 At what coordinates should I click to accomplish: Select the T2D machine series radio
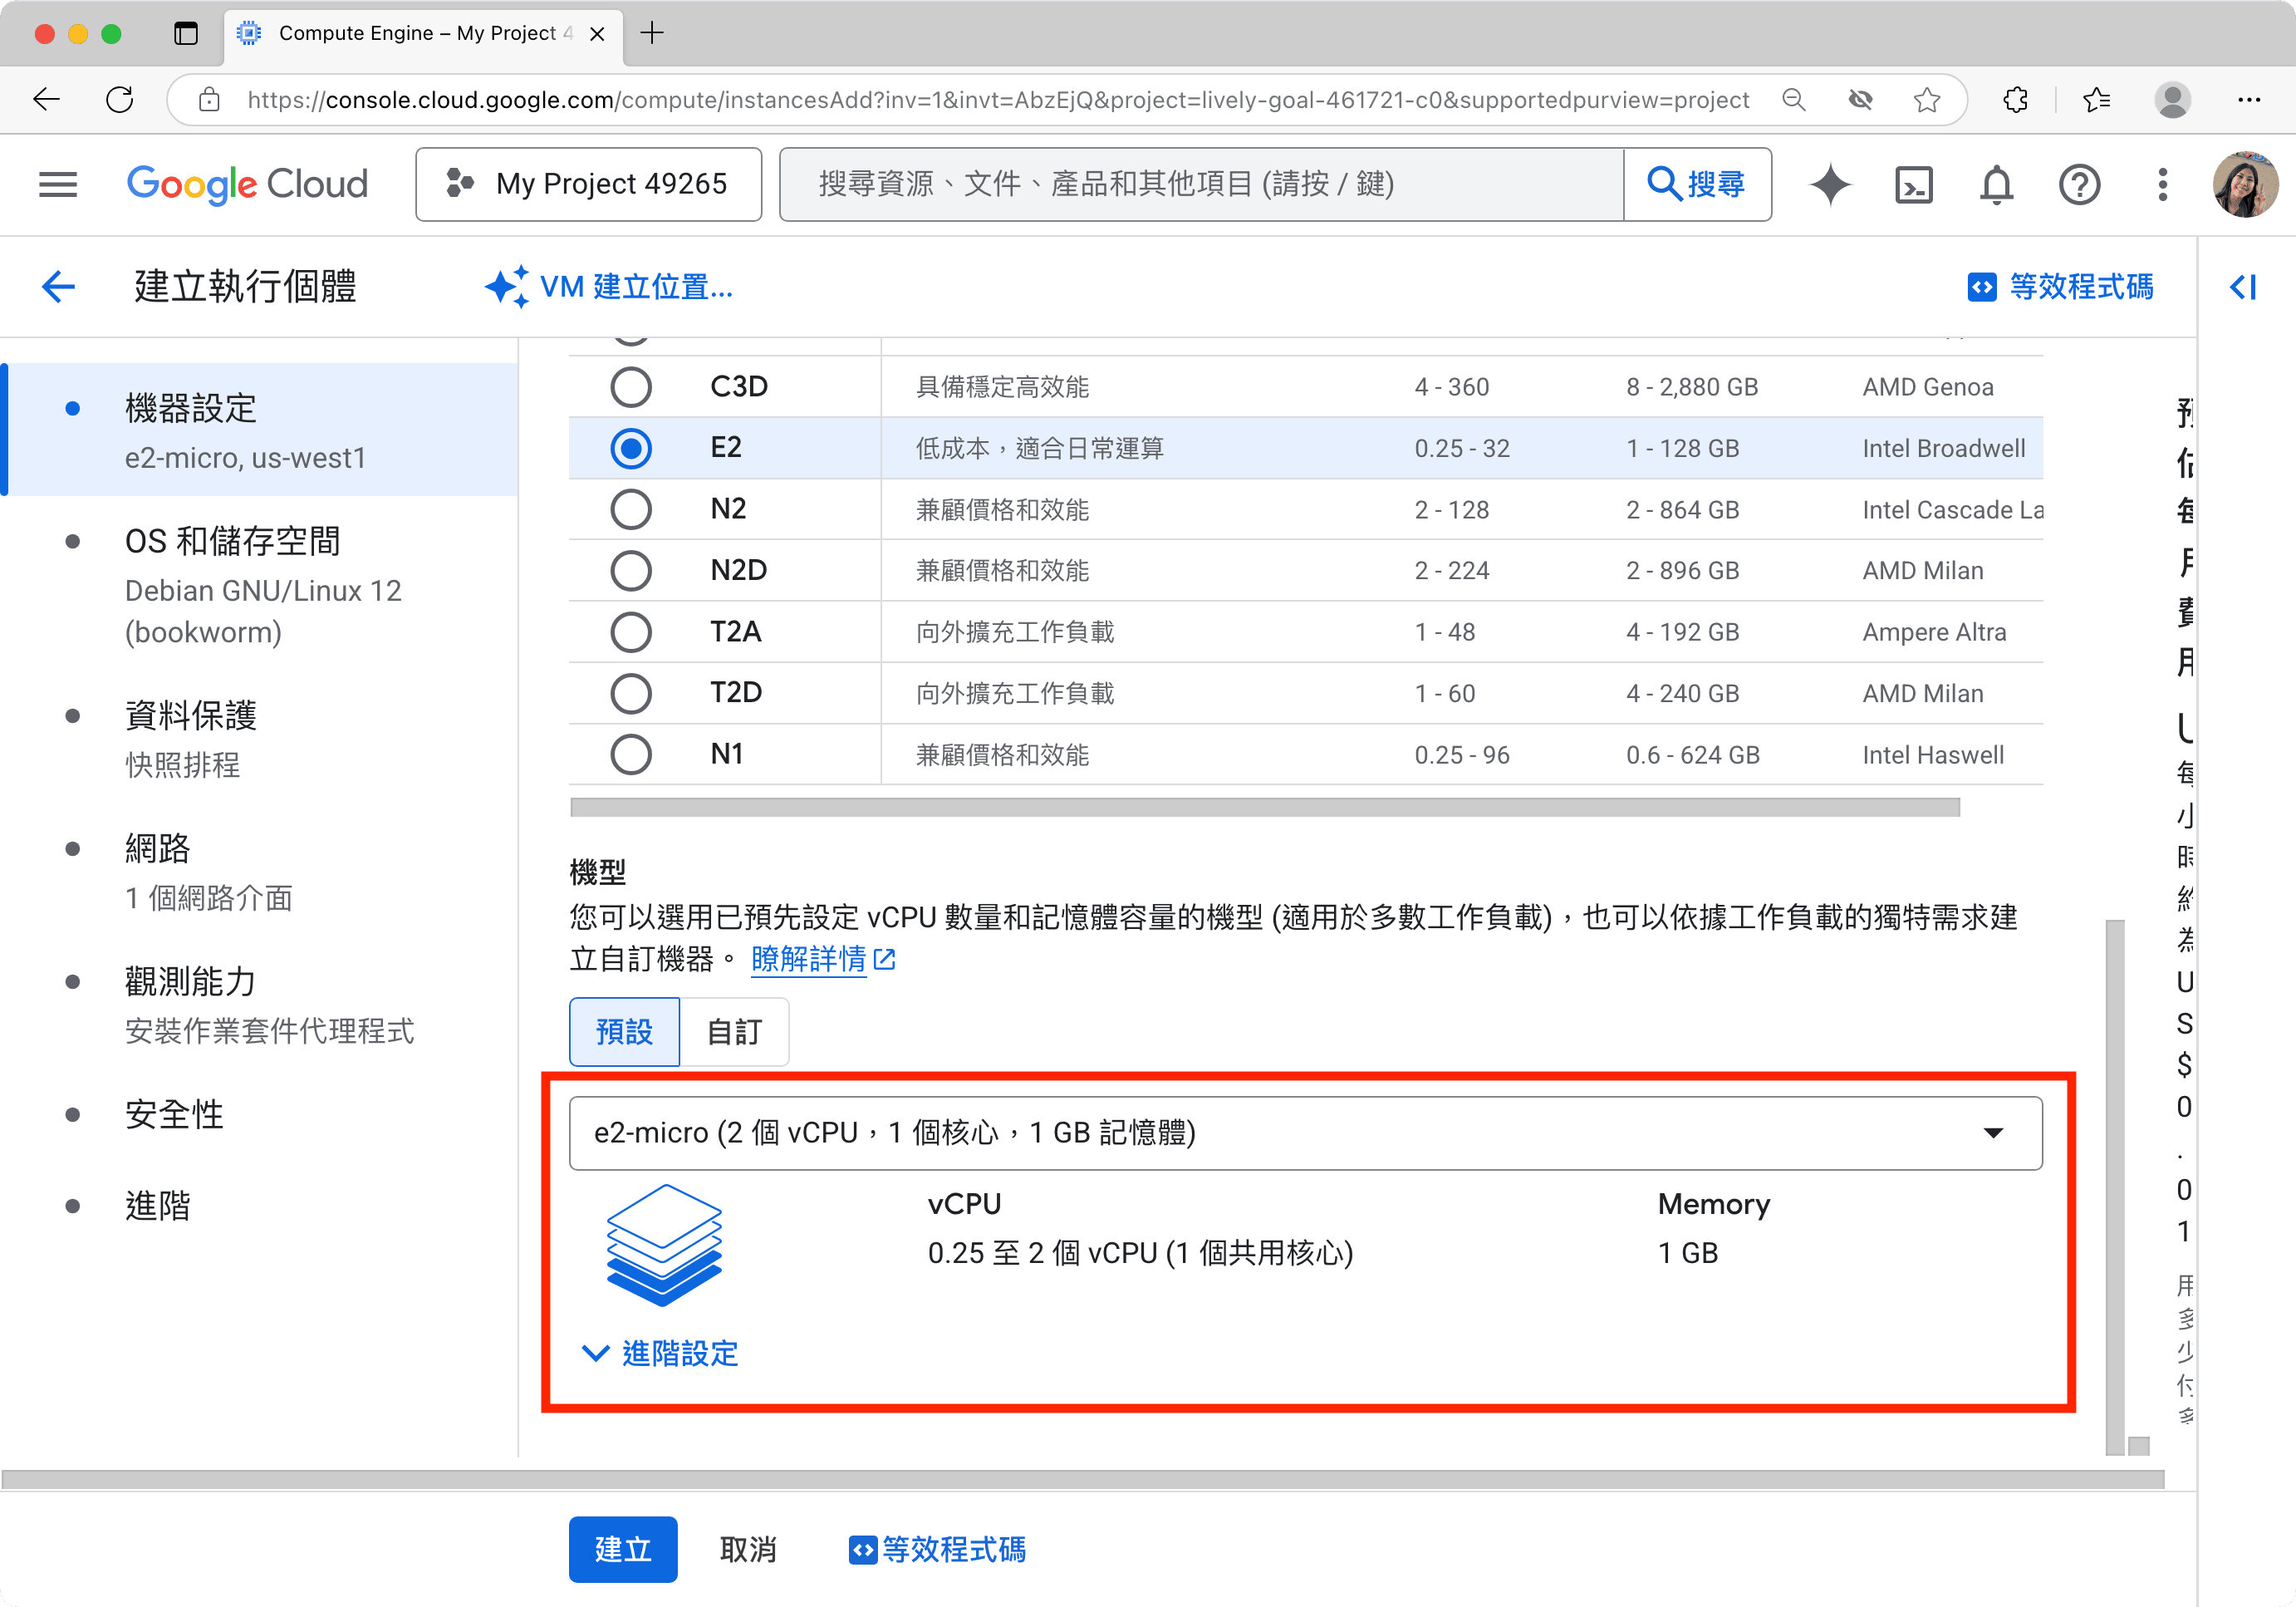click(x=631, y=693)
